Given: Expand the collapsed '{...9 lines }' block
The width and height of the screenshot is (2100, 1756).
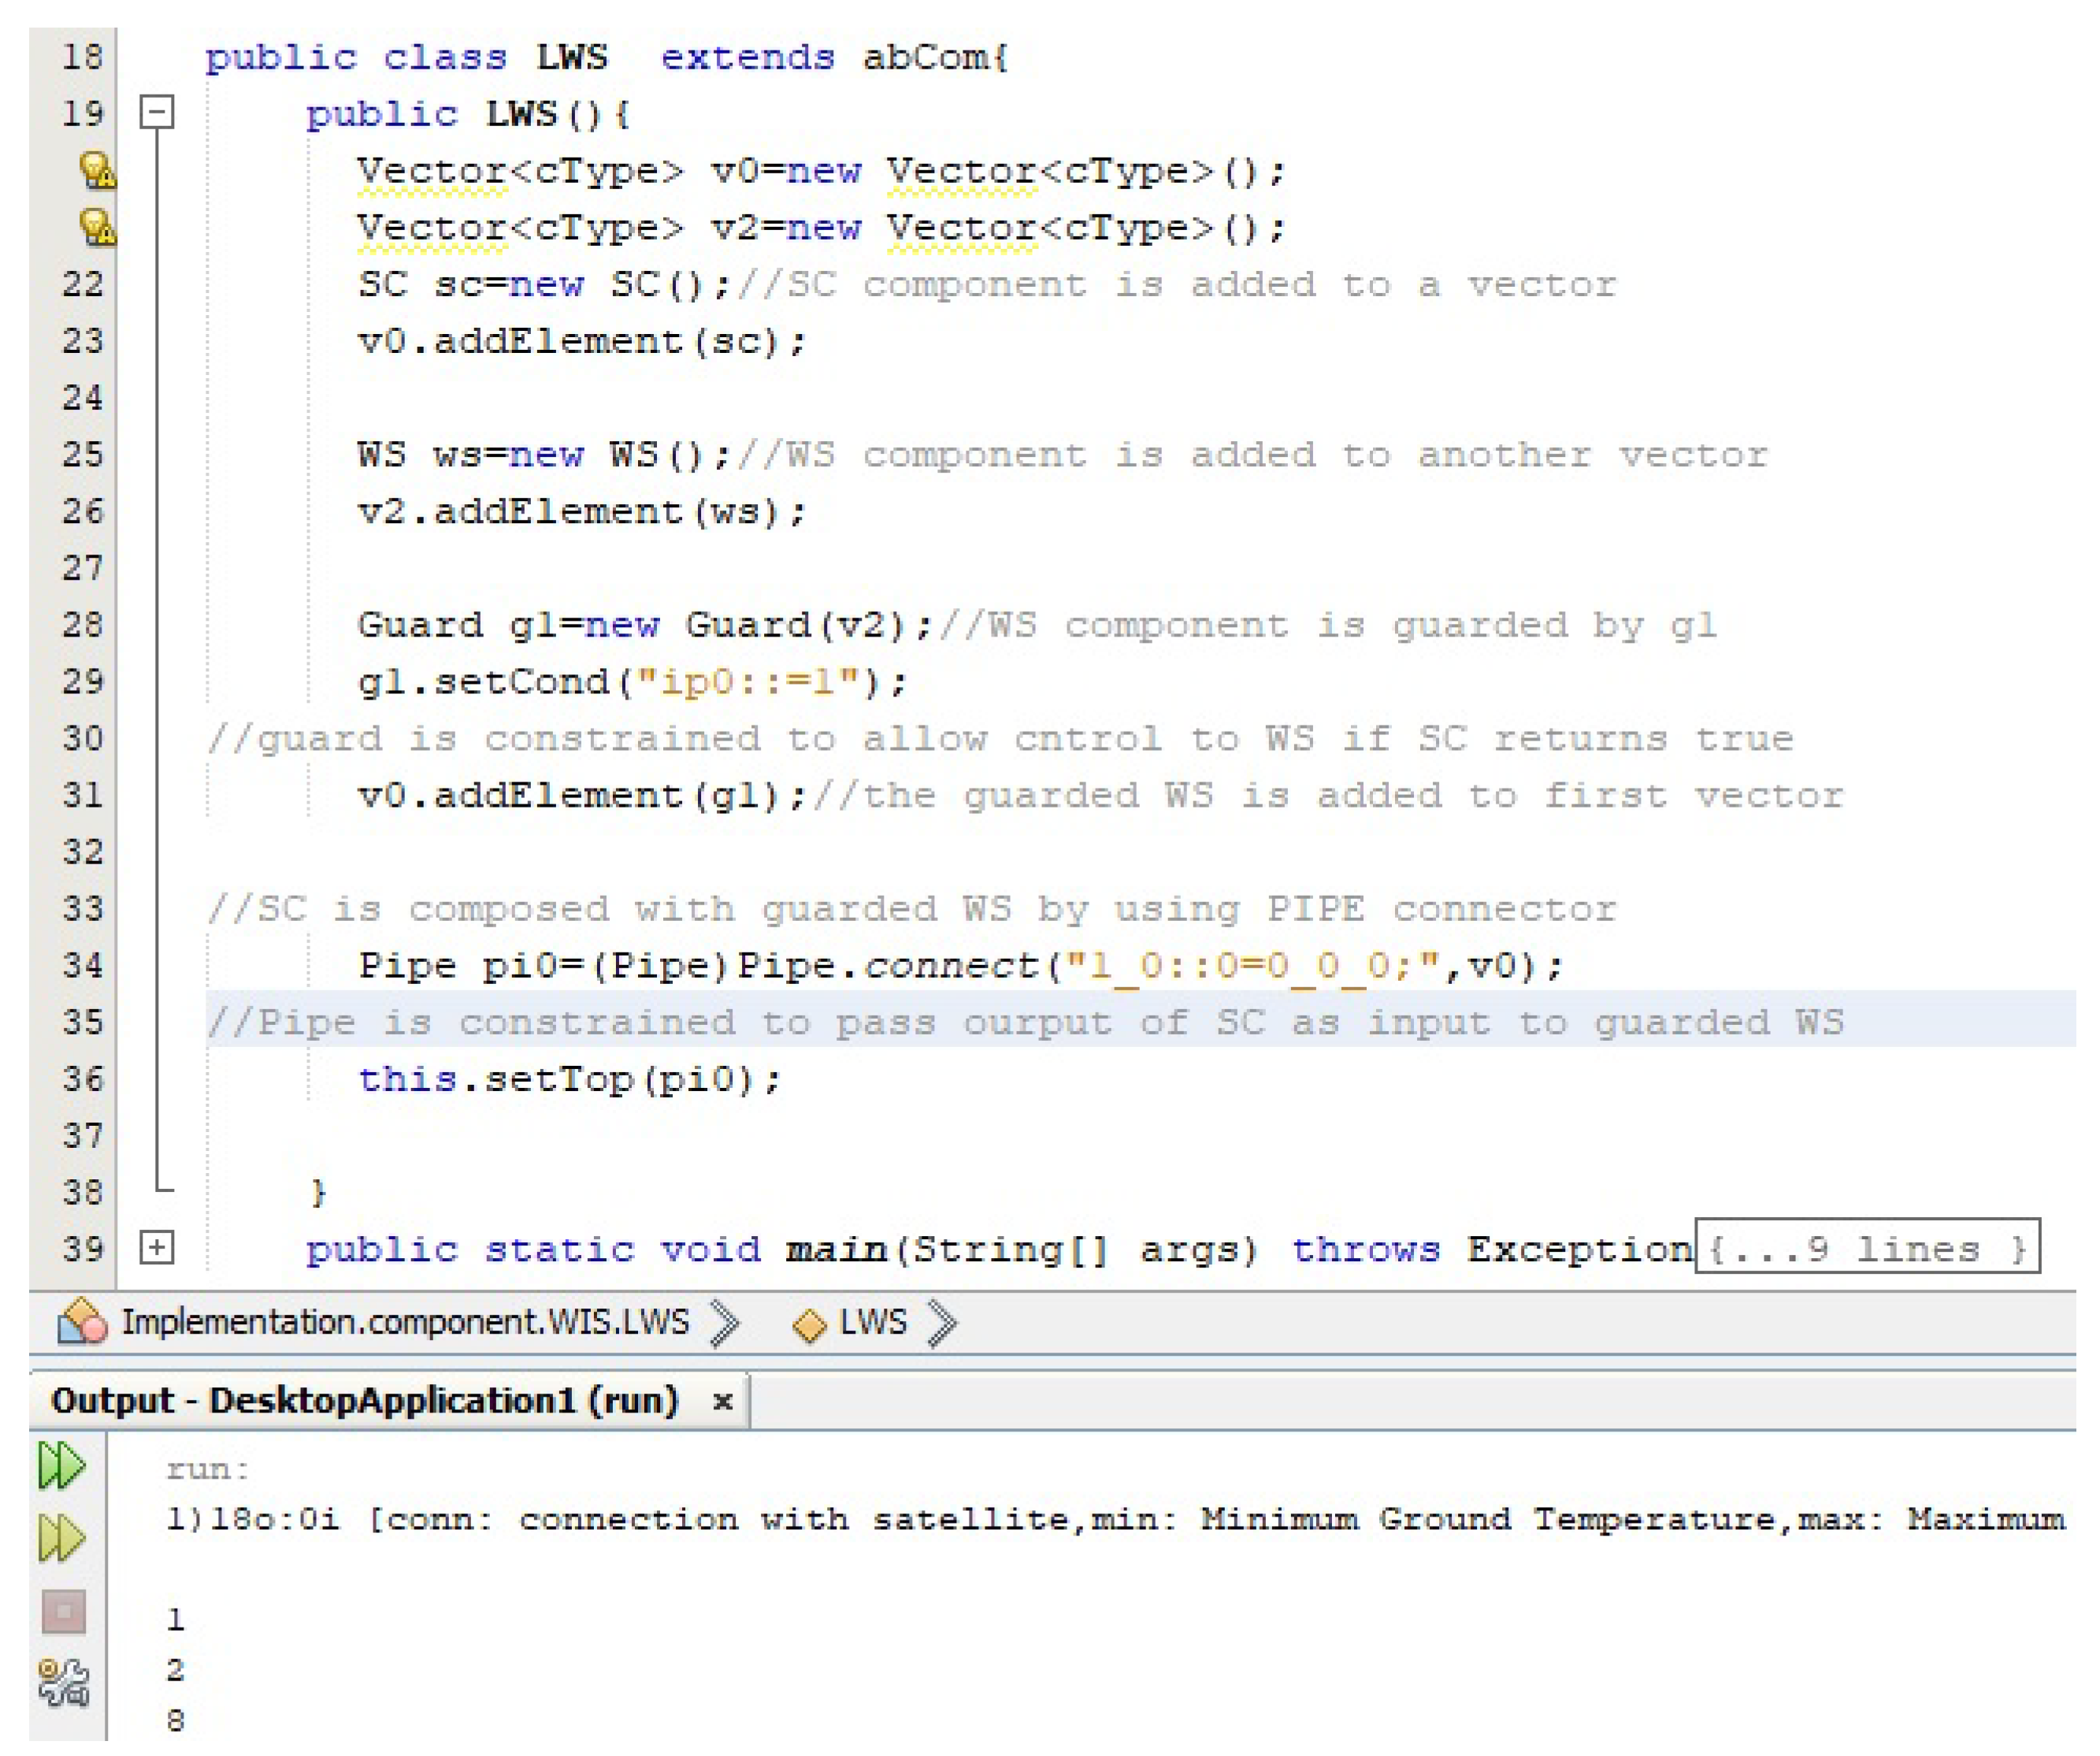Looking at the screenshot, I should coord(1866,1248).
